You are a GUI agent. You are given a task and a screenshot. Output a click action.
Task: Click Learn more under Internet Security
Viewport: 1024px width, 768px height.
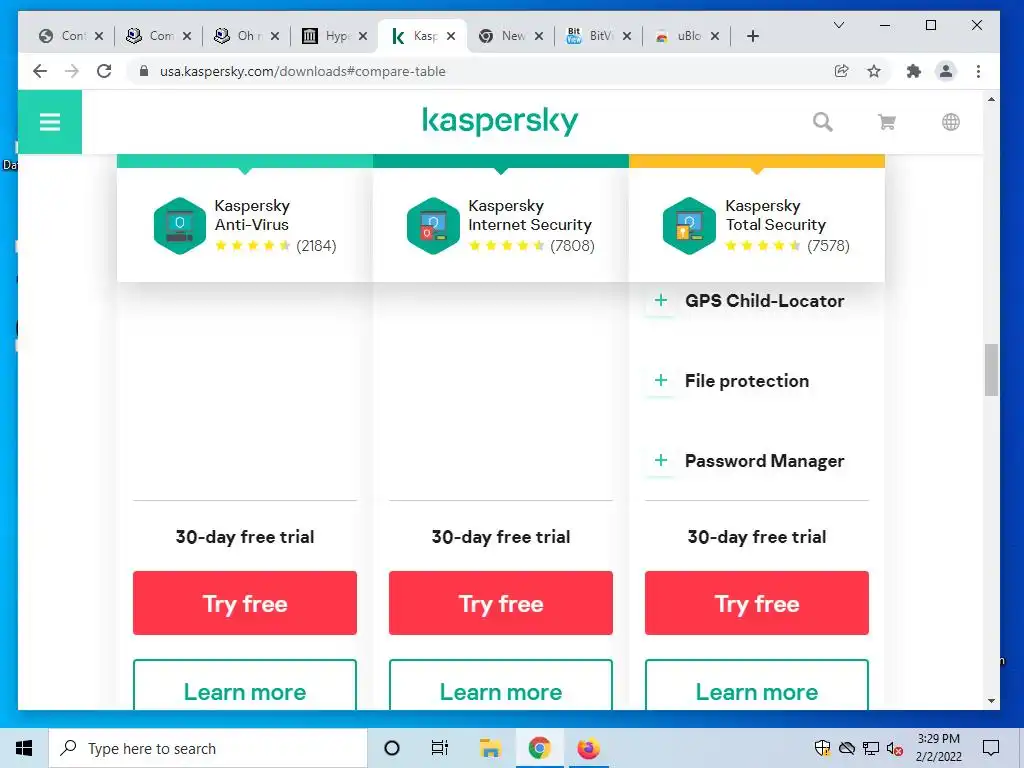501,685
